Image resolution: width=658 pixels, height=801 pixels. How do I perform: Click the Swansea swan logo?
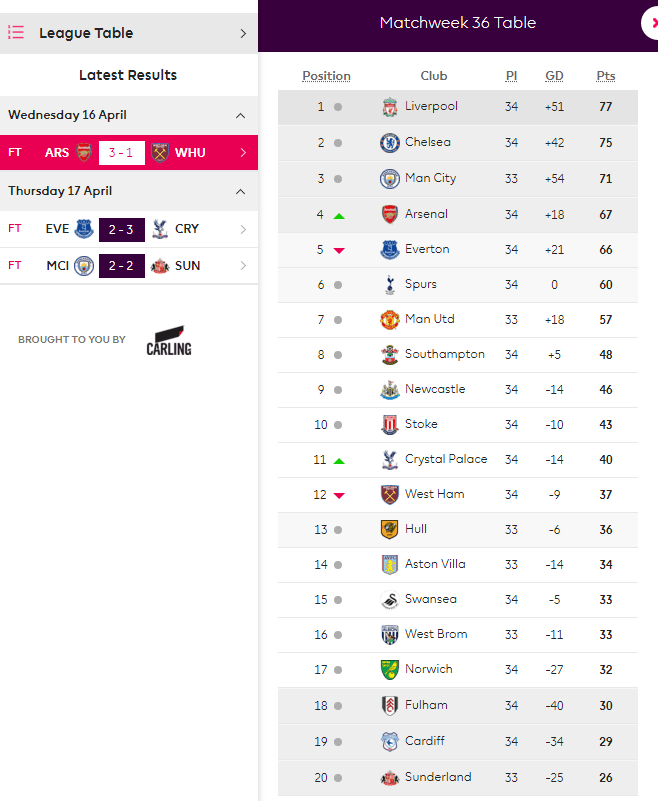point(390,600)
